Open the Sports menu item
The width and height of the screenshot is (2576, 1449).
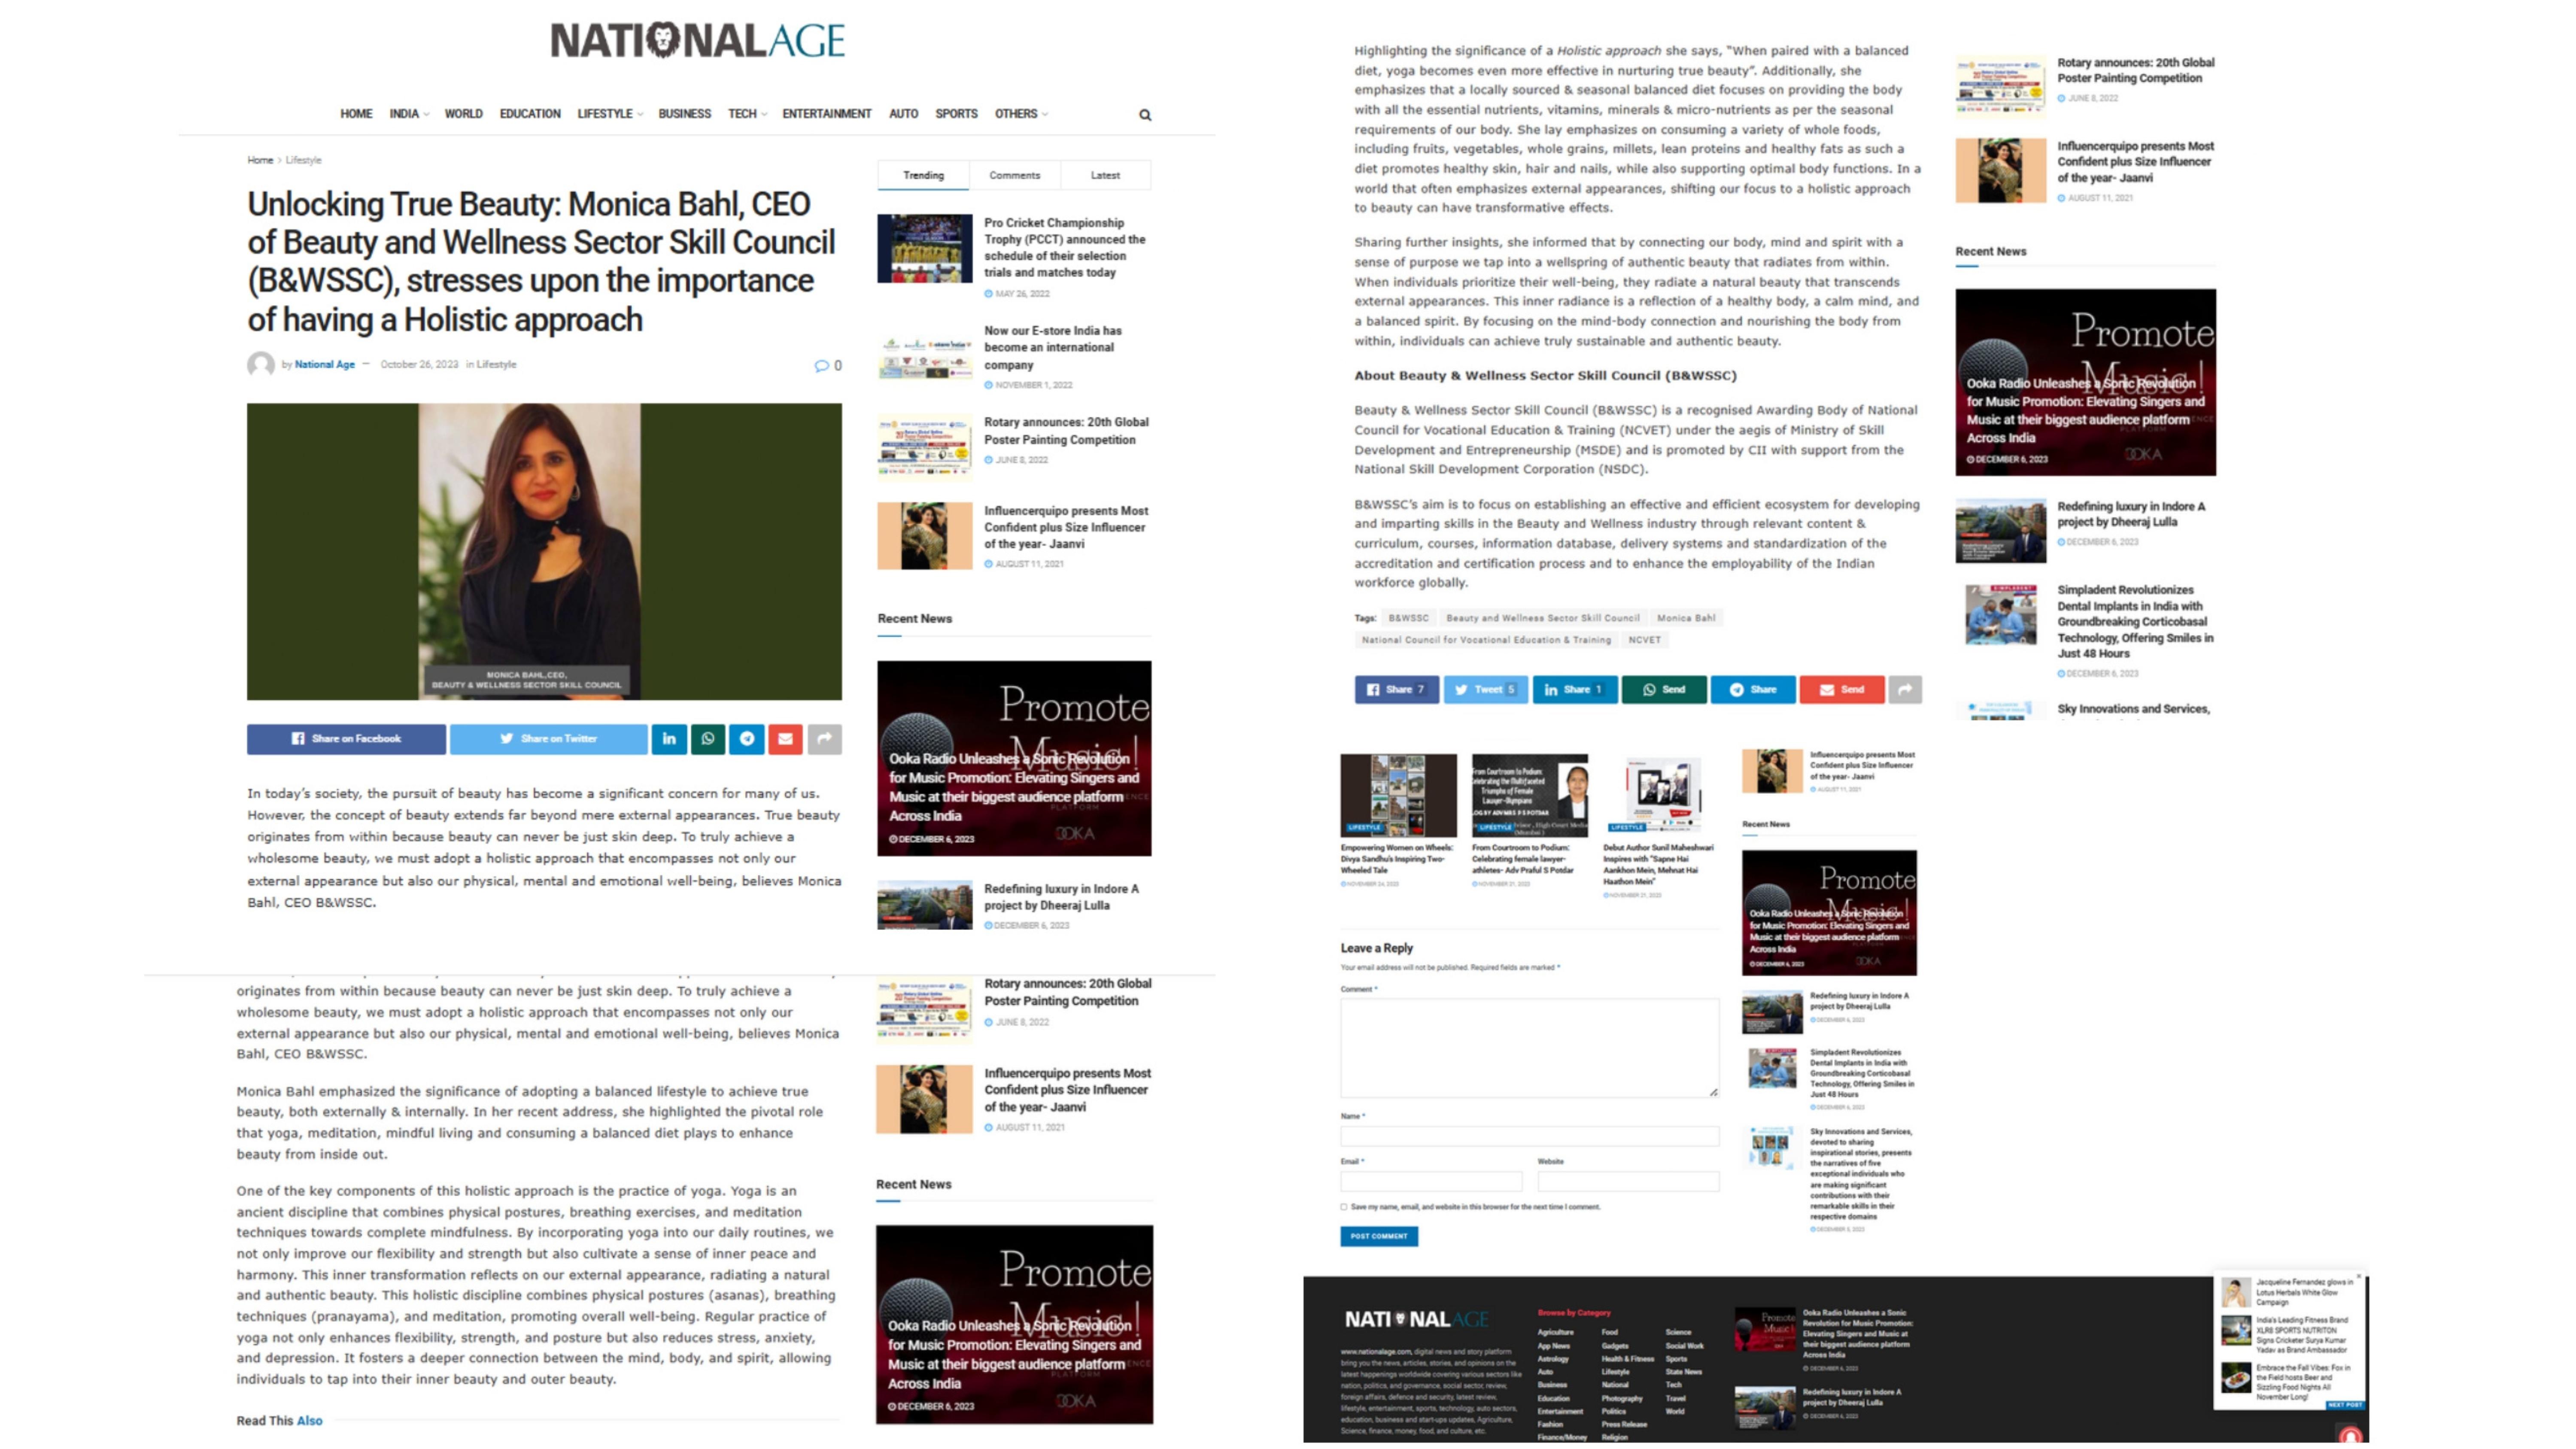point(956,114)
